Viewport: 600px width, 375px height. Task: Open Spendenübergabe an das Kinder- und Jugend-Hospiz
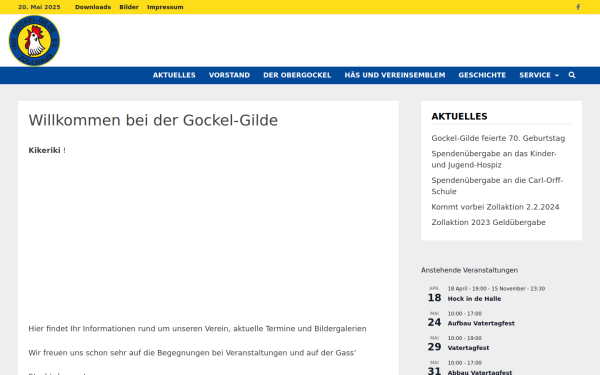click(x=494, y=159)
